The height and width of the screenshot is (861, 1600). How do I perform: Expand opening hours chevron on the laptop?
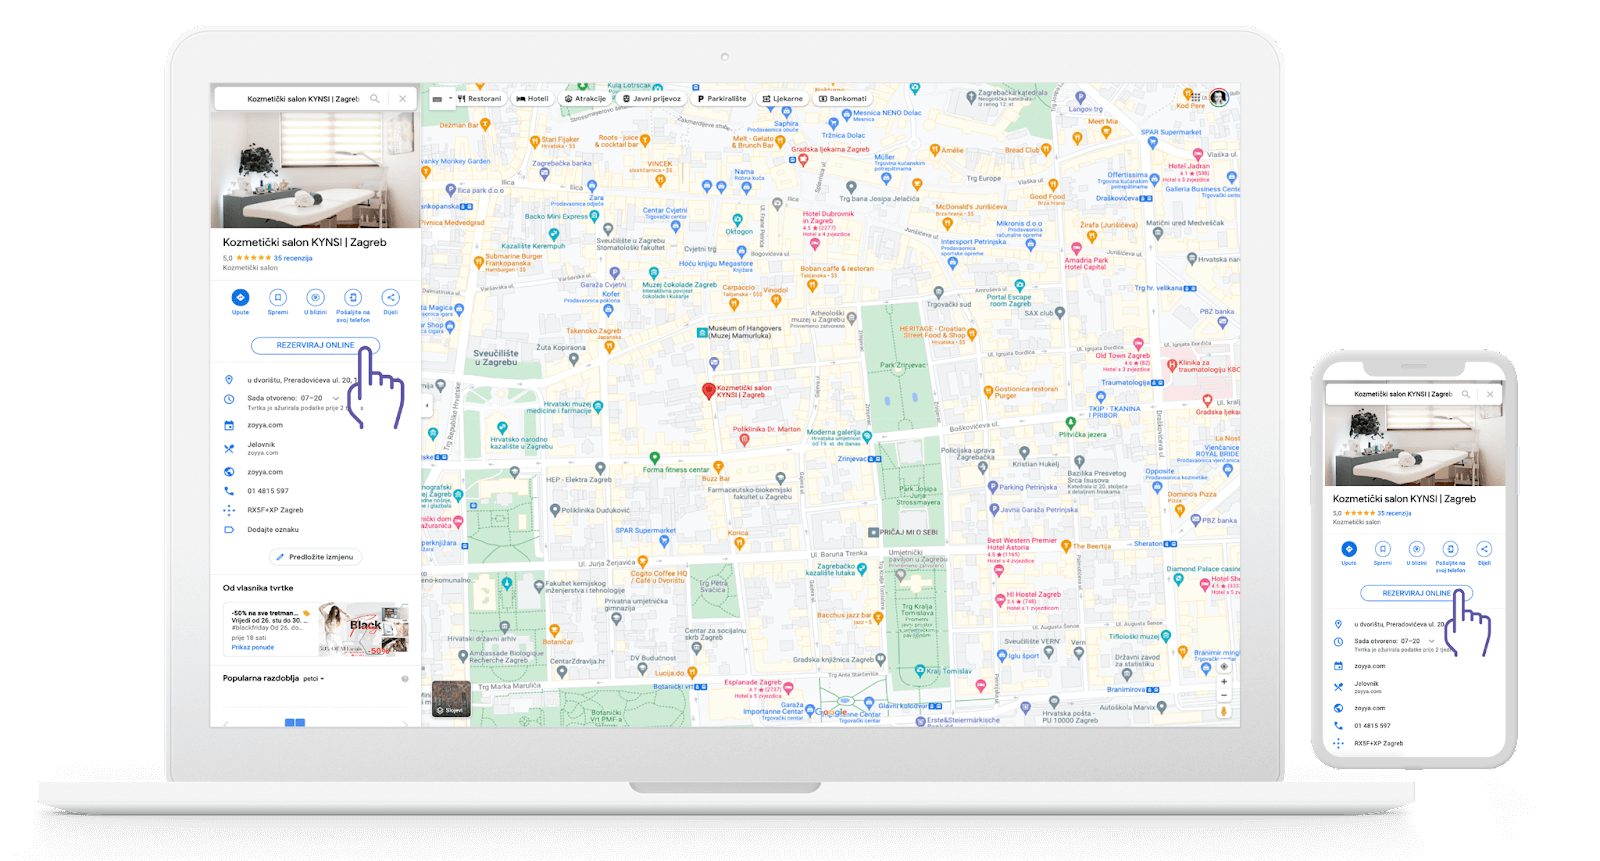pyautogui.click(x=336, y=398)
